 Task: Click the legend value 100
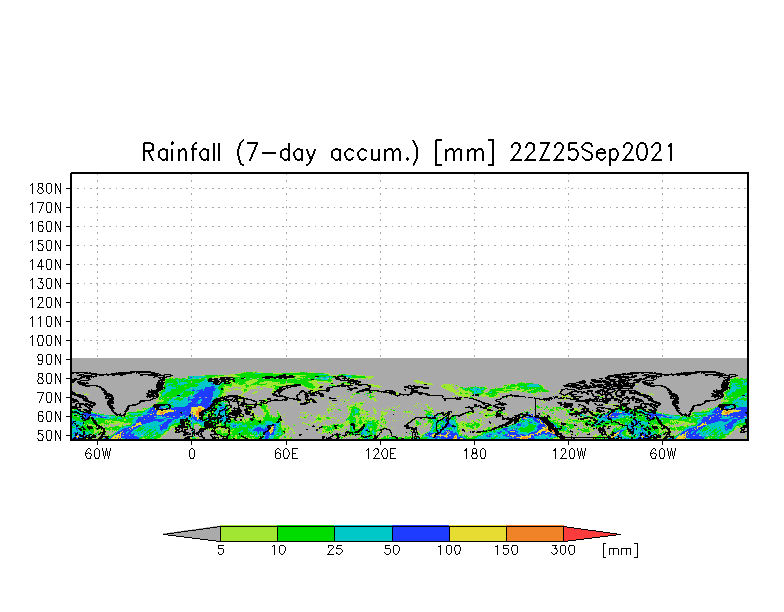(x=449, y=550)
